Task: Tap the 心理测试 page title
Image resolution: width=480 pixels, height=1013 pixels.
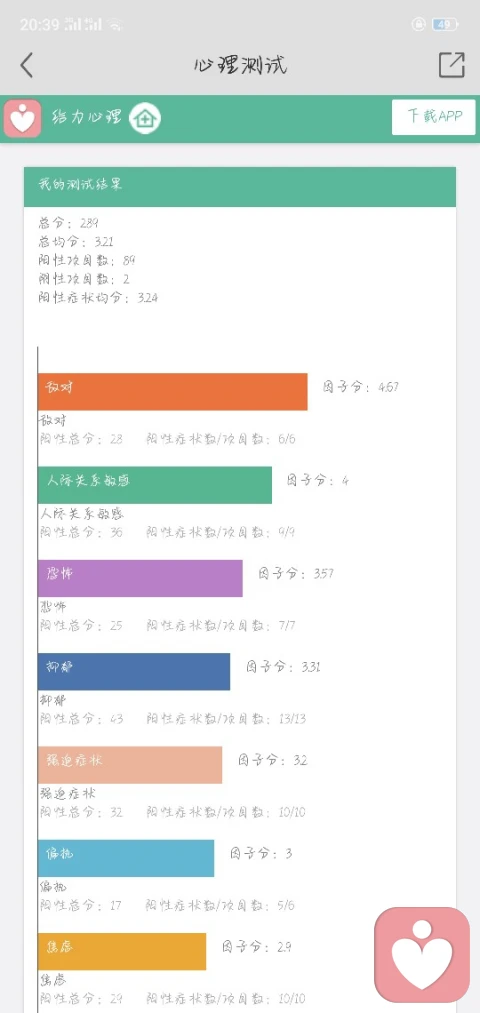Action: (x=240, y=65)
